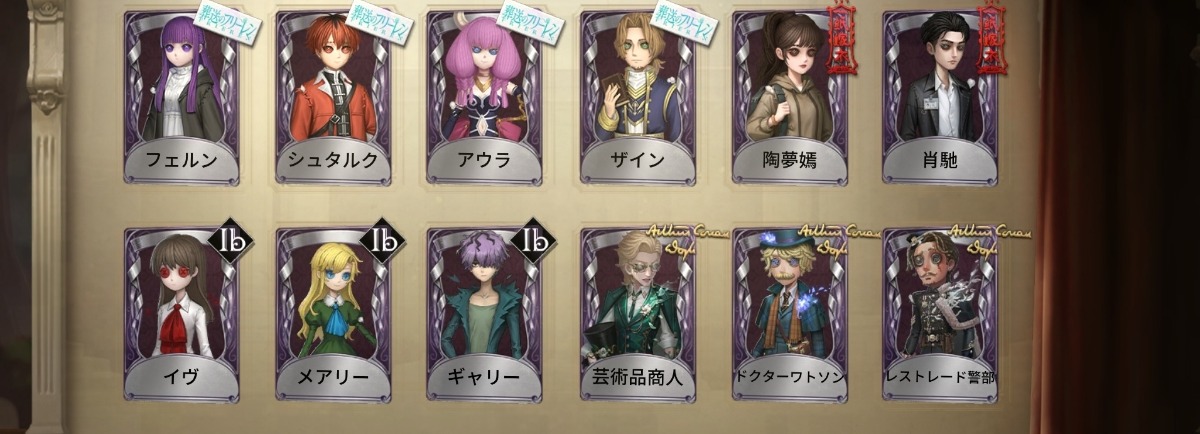Choose the メアリー costume card
1200x434 pixels.
tap(333, 314)
